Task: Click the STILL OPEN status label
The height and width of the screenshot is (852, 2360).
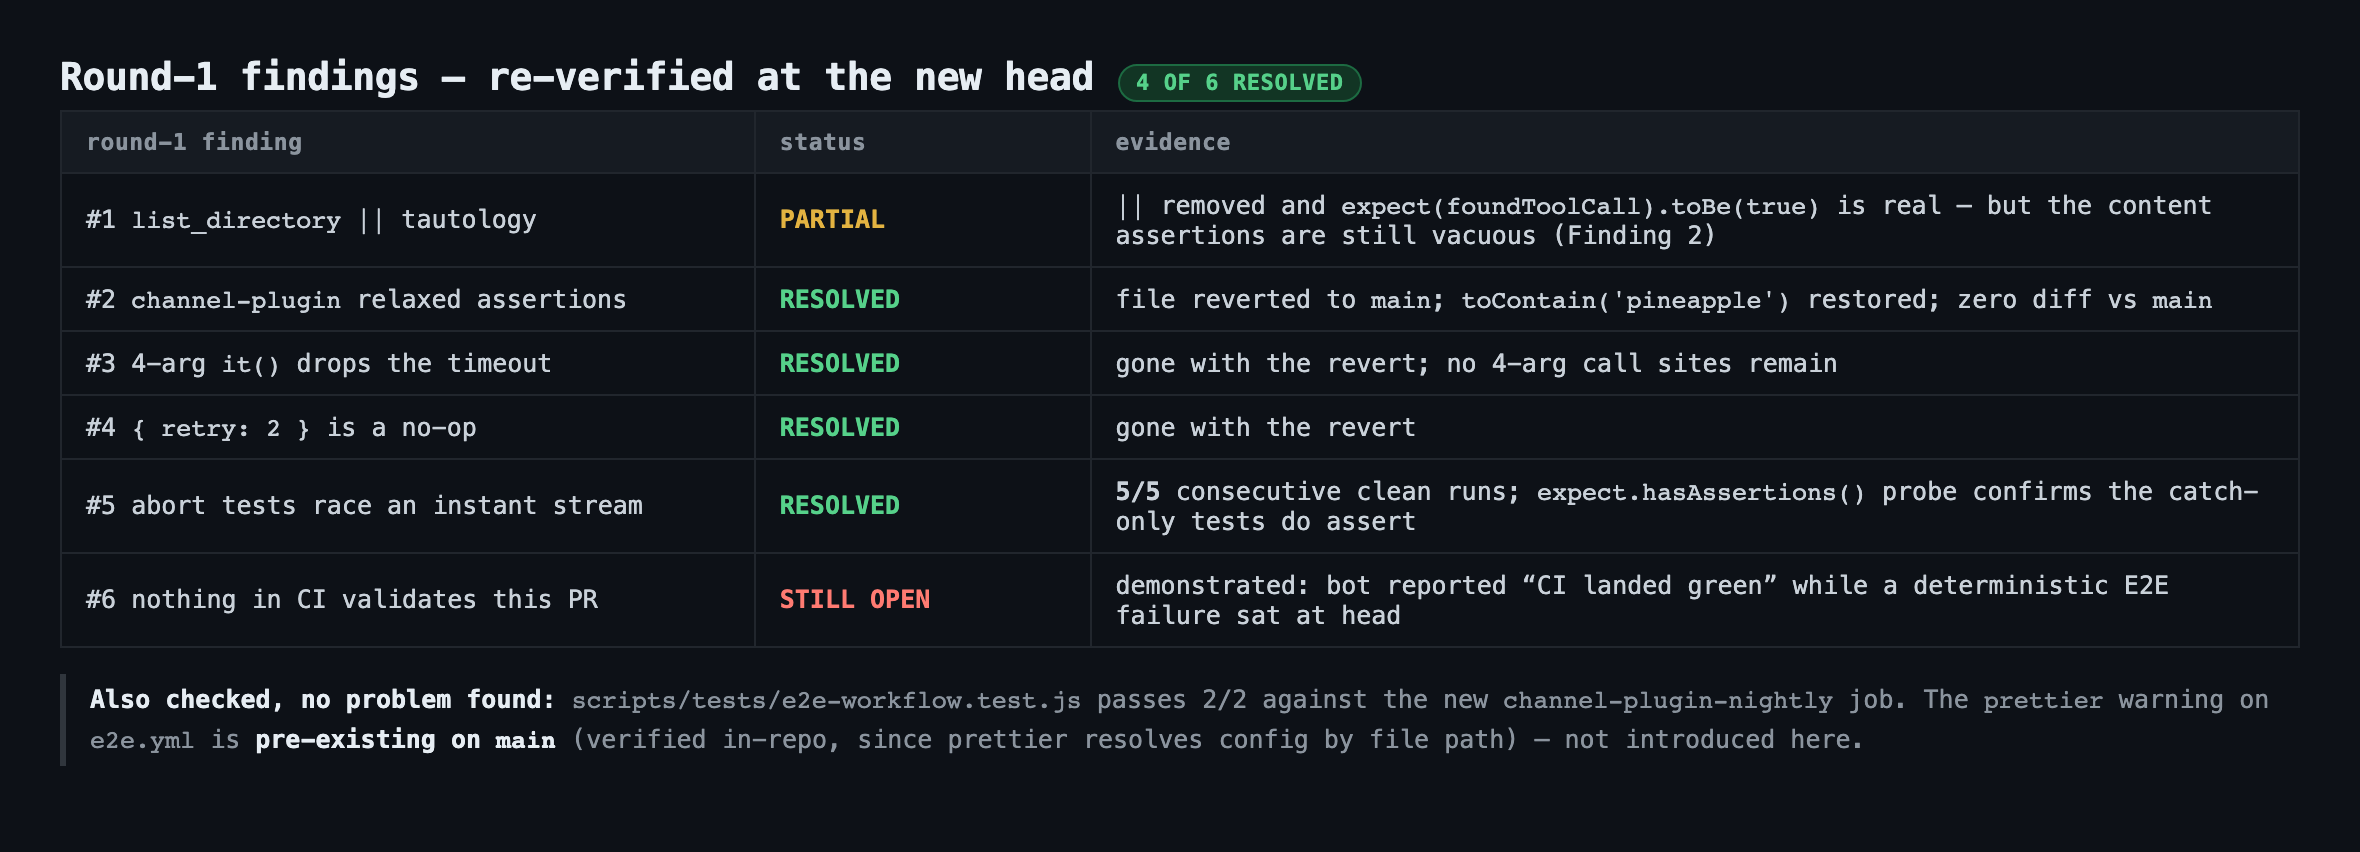Action: (x=854, y=600)
